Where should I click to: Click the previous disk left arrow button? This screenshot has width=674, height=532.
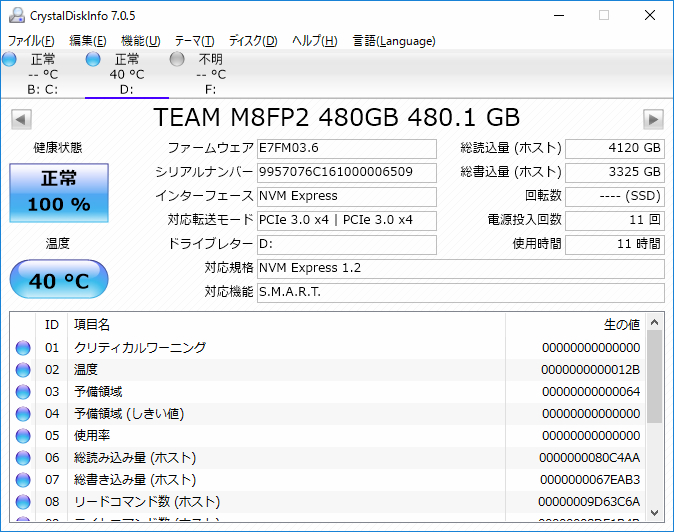tap(19, 119)
